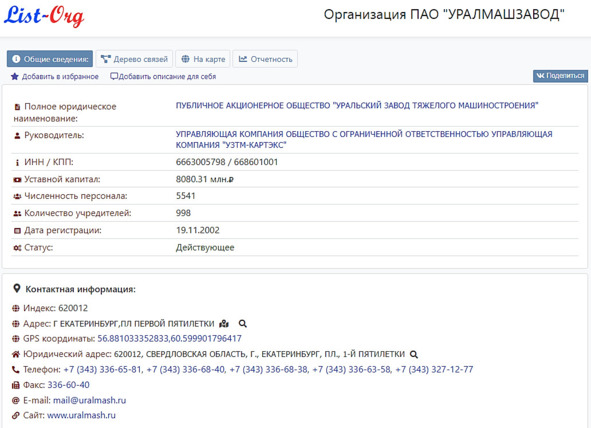This screenshot has width=591, height=428.
Task: Open website www.uralmash.ru
Action: (81, 415)
